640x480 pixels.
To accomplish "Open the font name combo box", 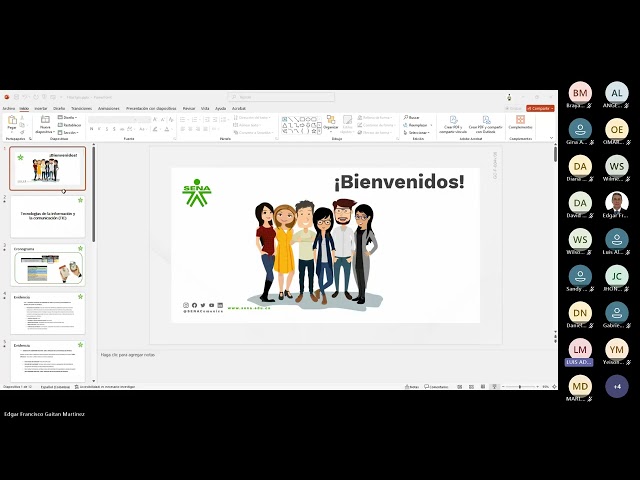I will (x=113, y=119).
